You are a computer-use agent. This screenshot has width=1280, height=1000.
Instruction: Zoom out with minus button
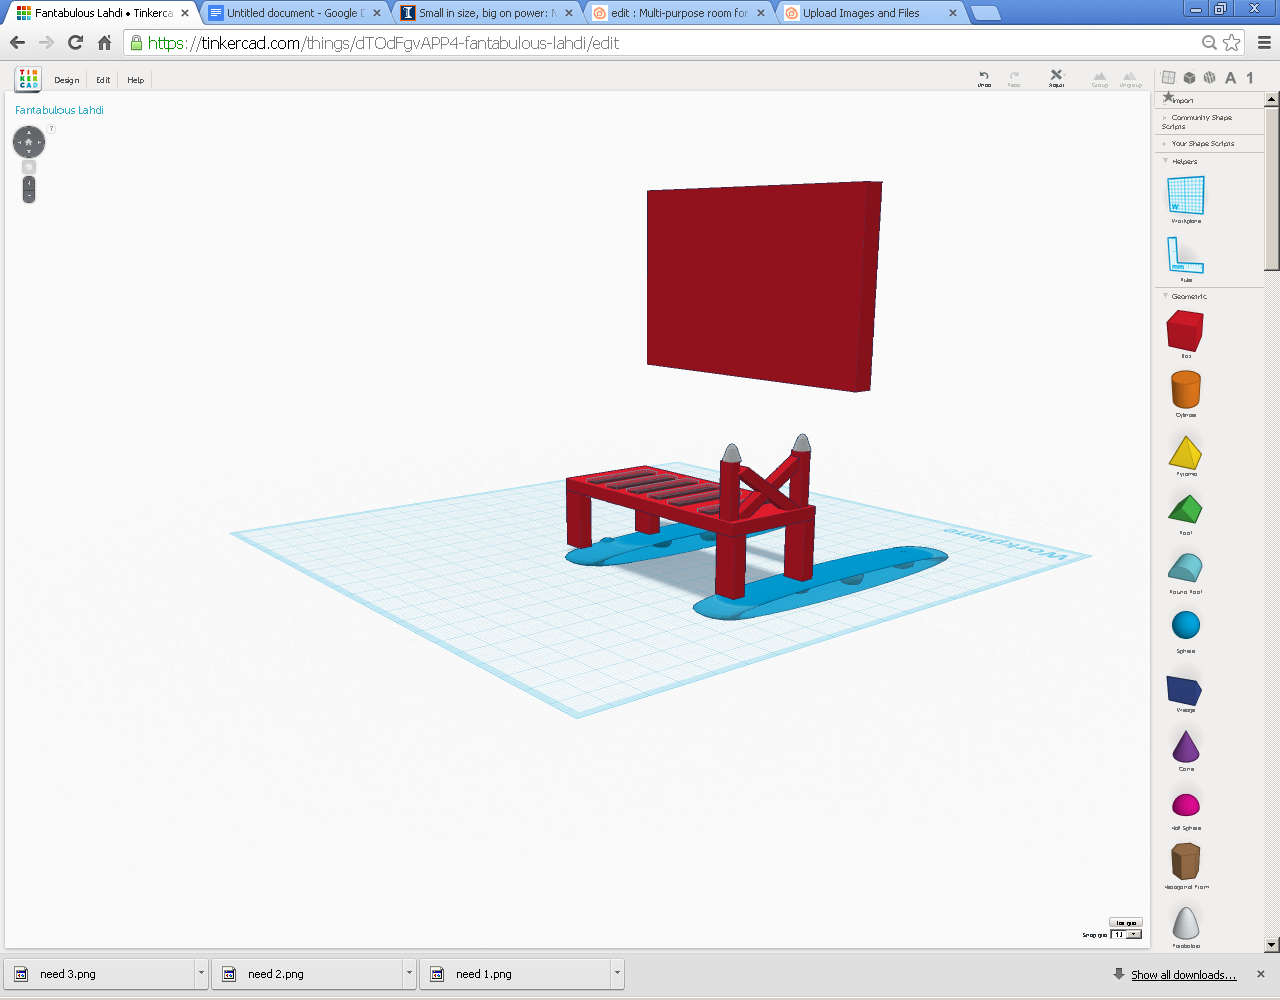28,196
